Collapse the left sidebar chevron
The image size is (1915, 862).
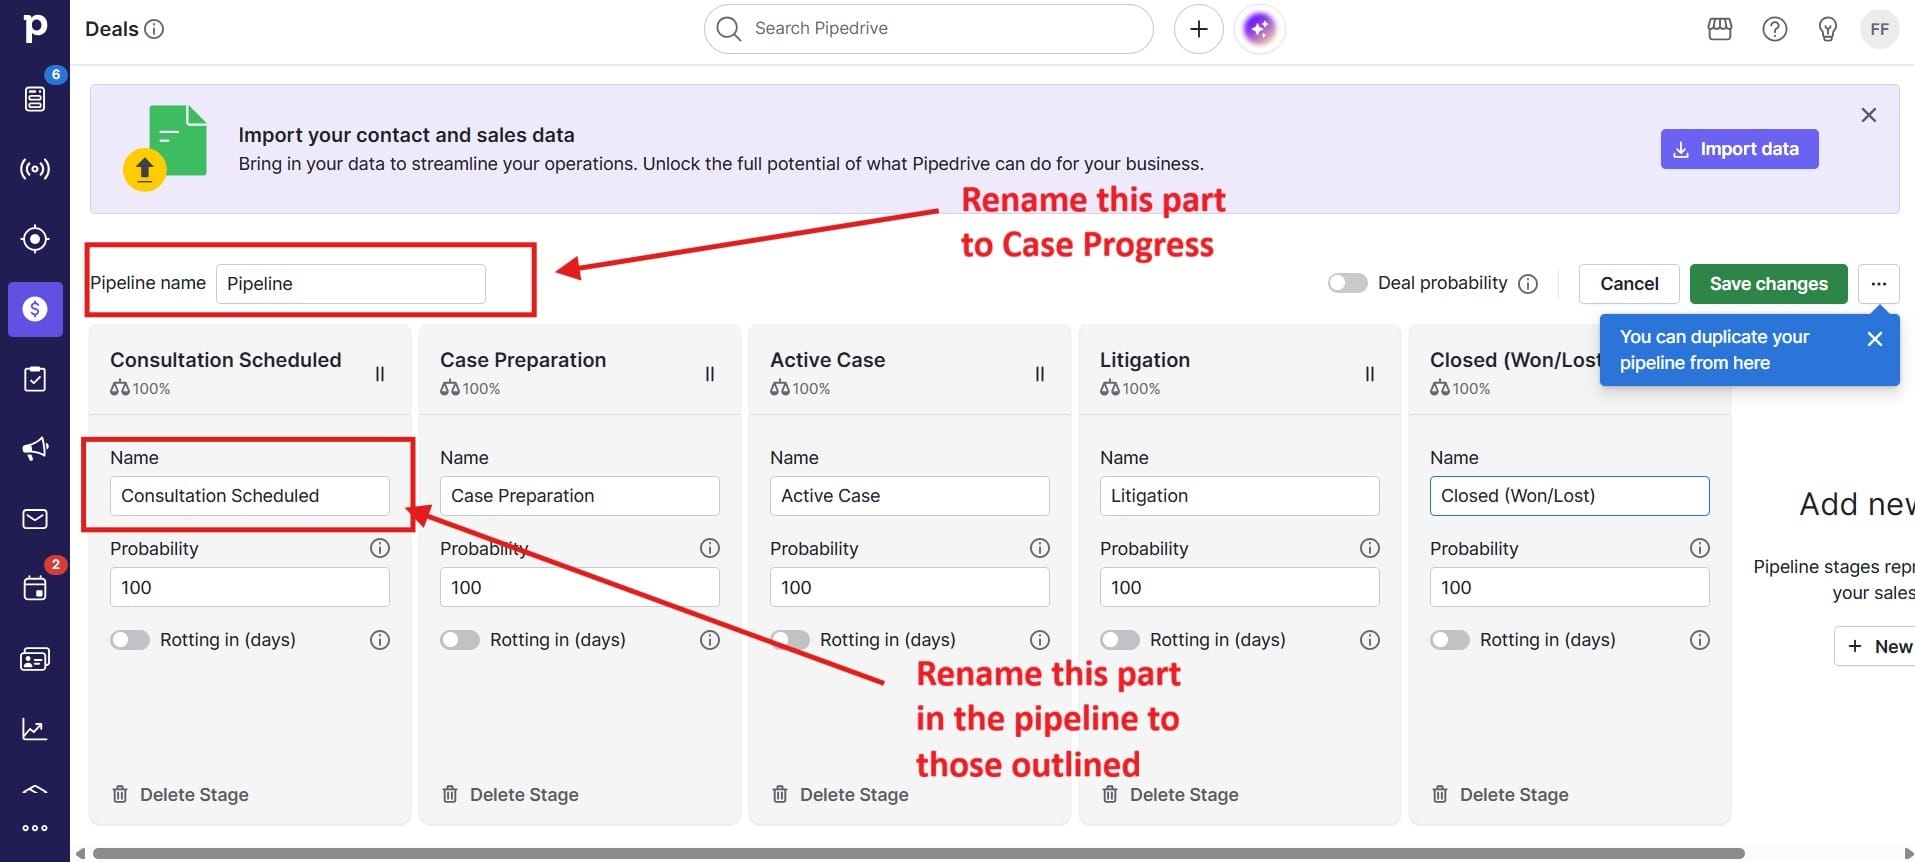pos(36,789)
